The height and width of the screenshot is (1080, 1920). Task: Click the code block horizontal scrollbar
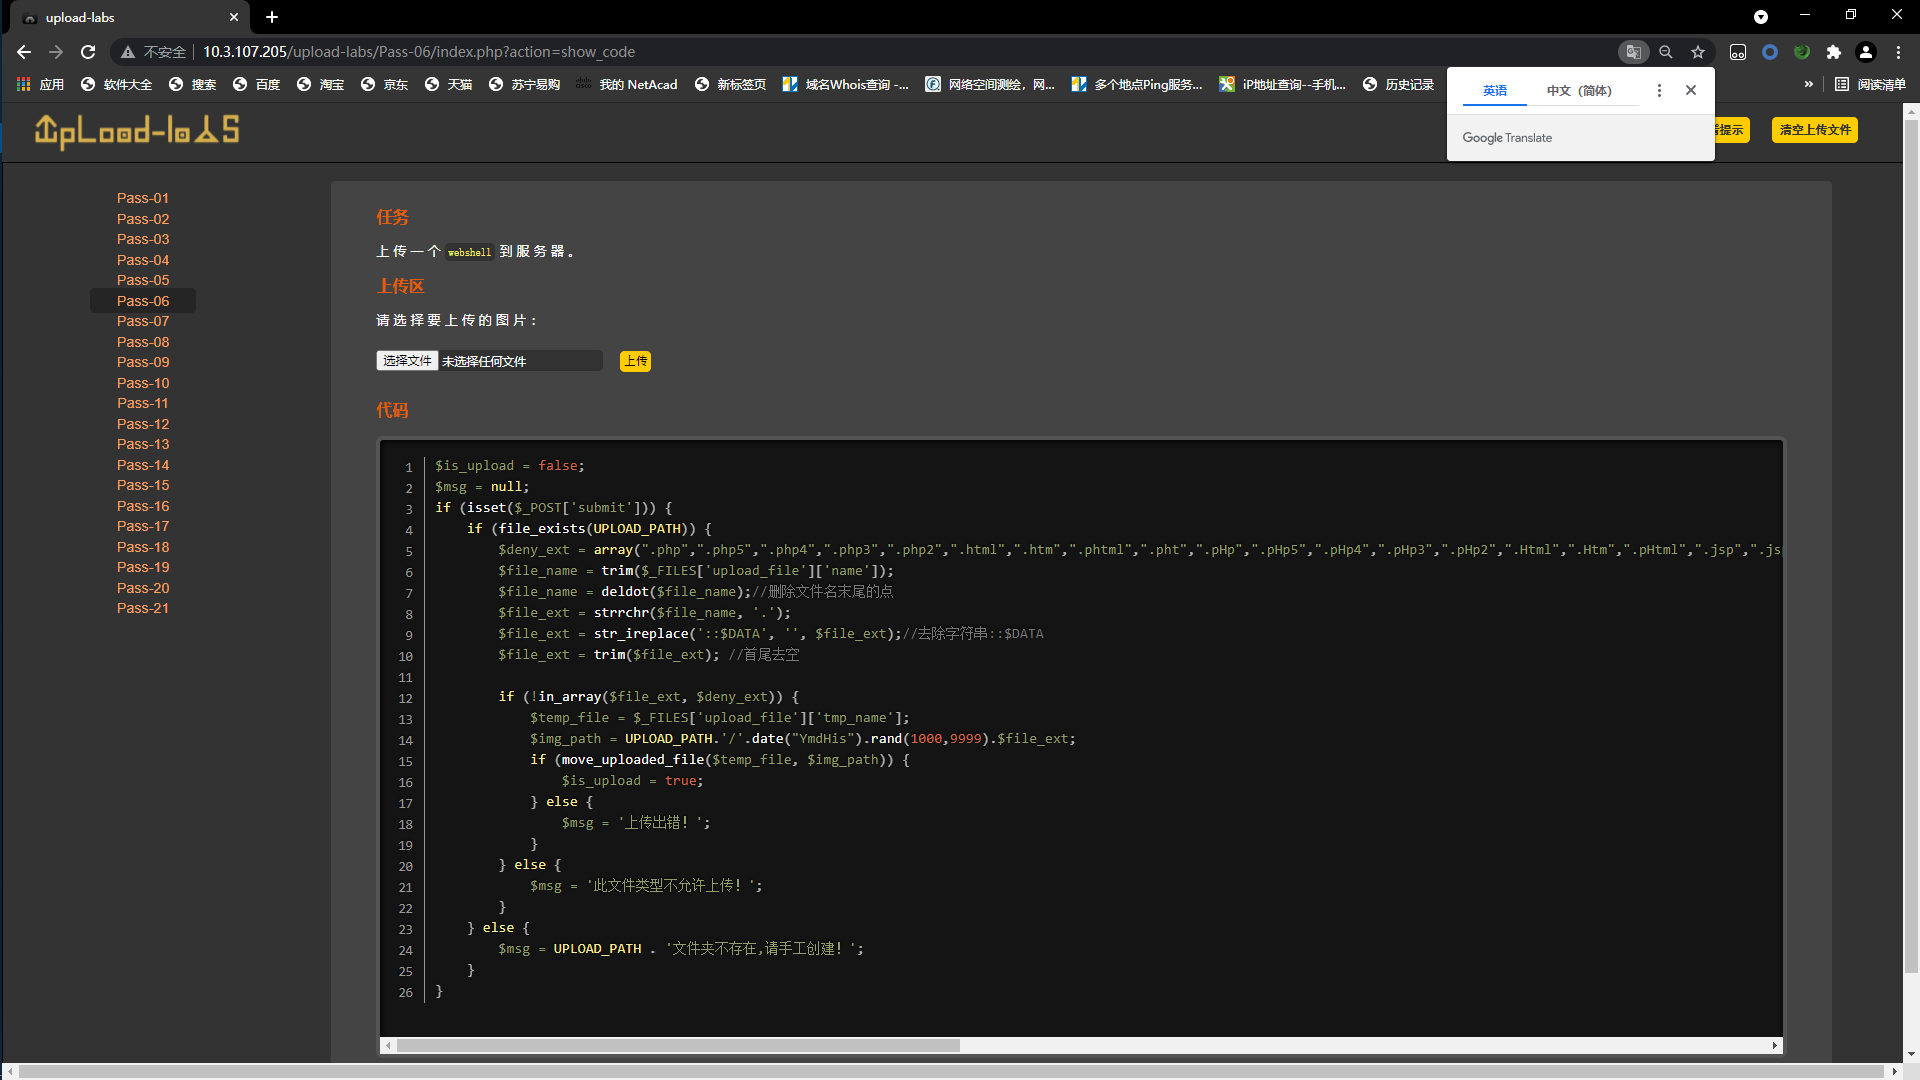tap(678, 1045)
